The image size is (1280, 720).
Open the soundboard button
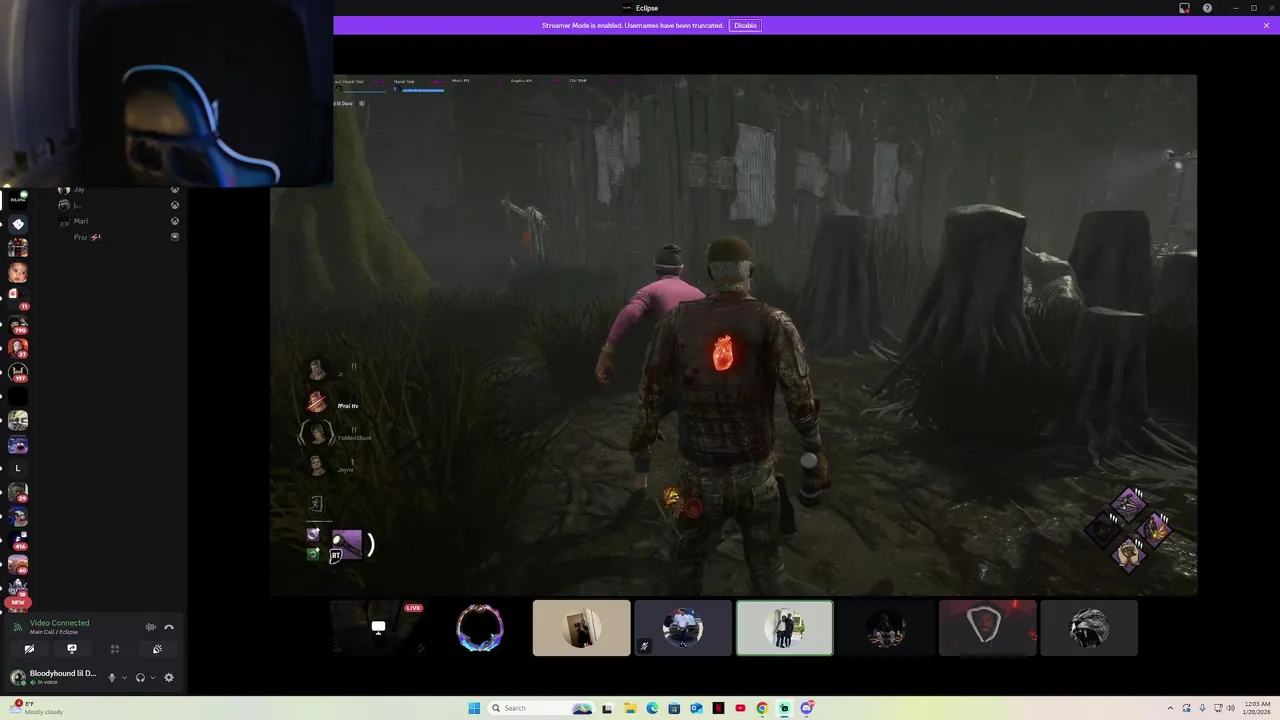(157, 649)
